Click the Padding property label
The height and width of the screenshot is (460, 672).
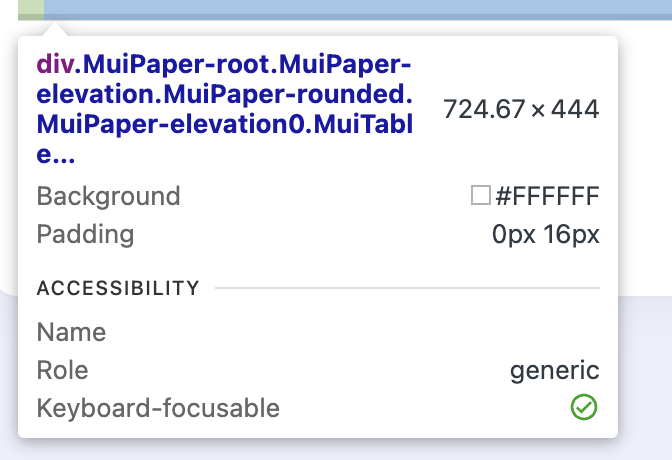click(85, 235)
